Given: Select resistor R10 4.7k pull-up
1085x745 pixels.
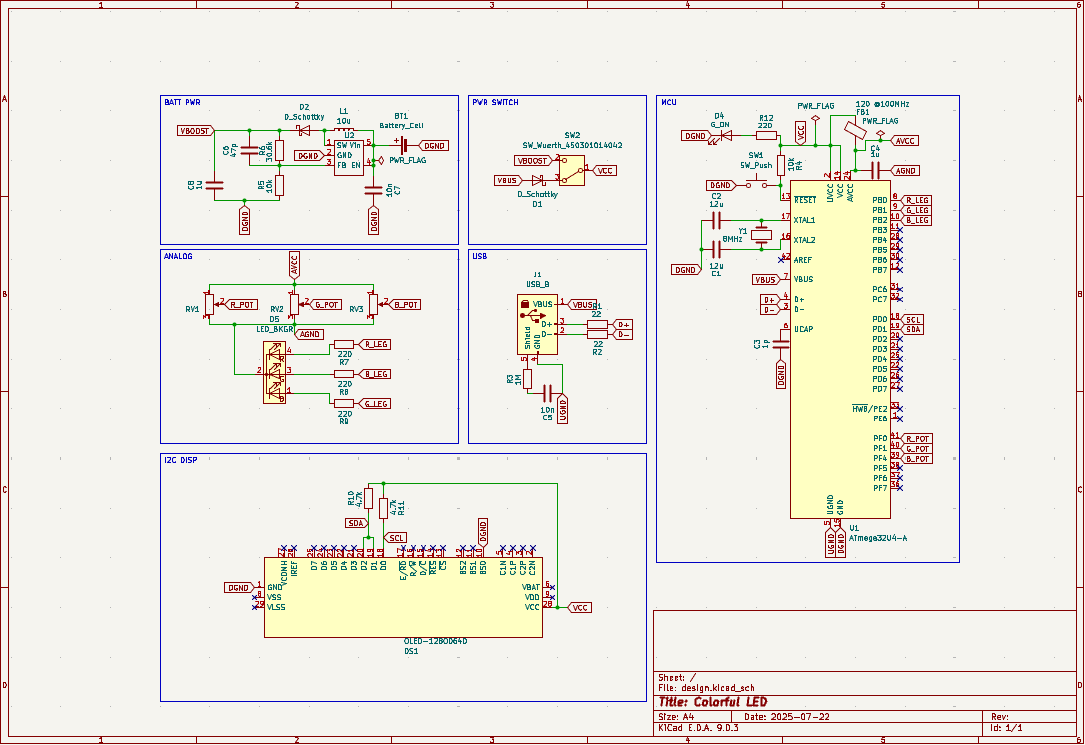Looking at the screenshot, I should (369, 498).
